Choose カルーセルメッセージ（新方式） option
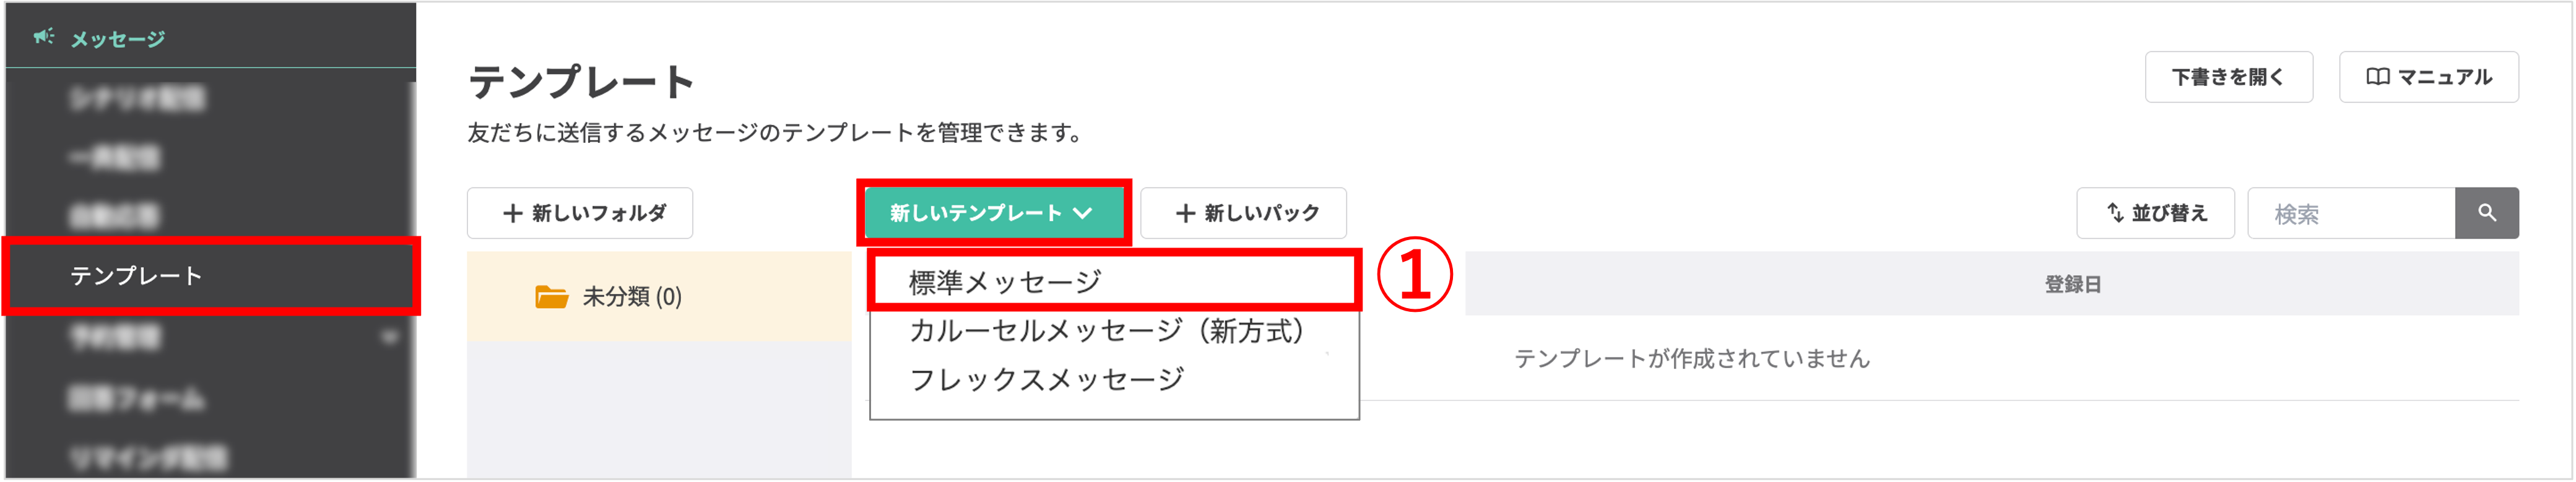Screen dimensions: 2576x482 1106,331
